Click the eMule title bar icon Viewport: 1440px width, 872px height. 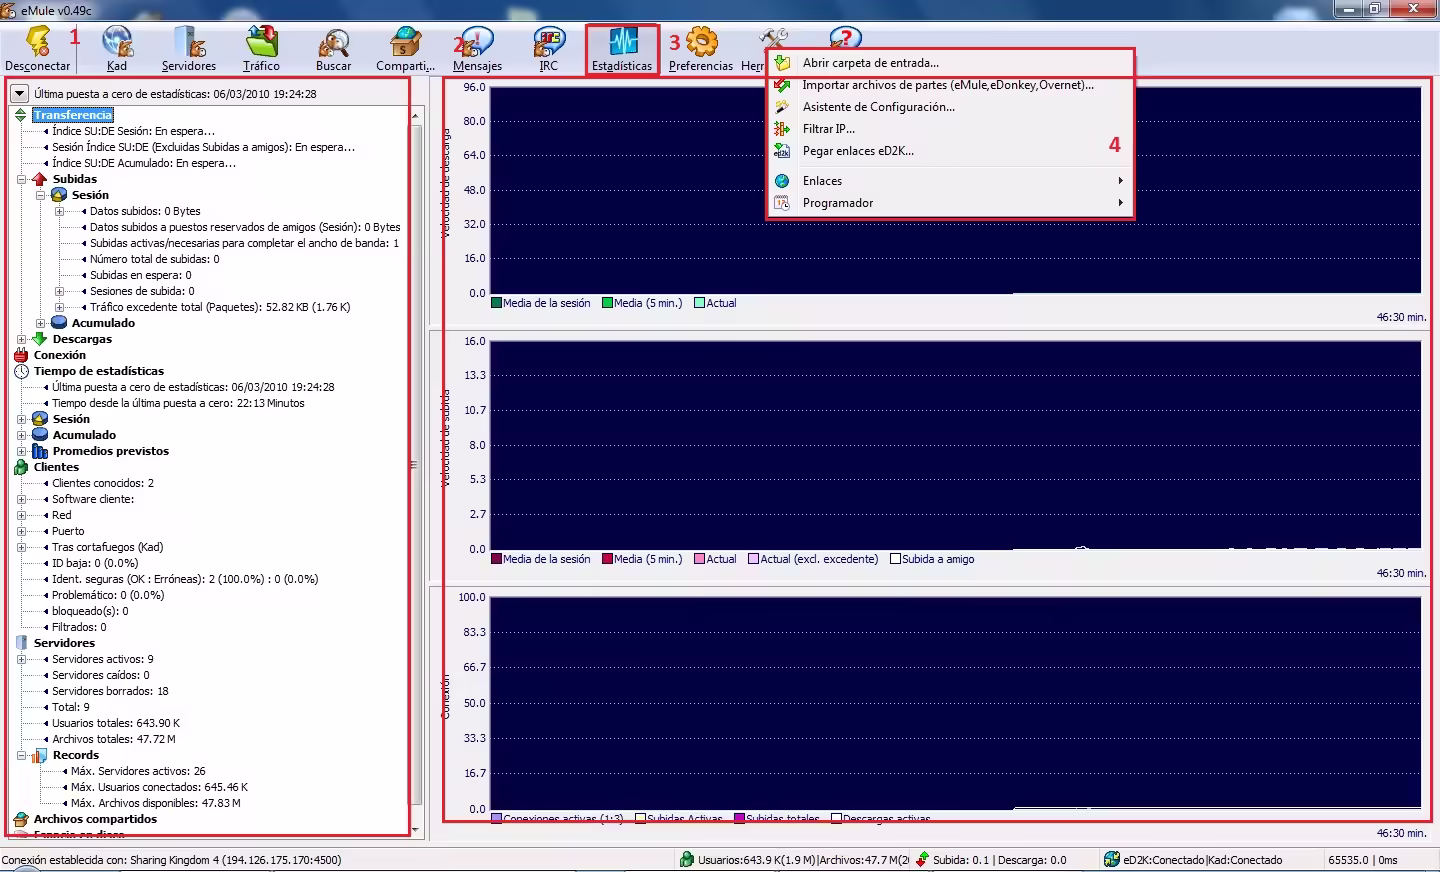tap(9, 10)
